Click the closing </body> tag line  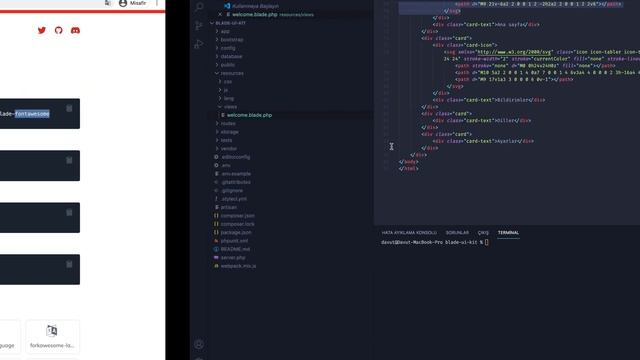(x=409, y=162)
